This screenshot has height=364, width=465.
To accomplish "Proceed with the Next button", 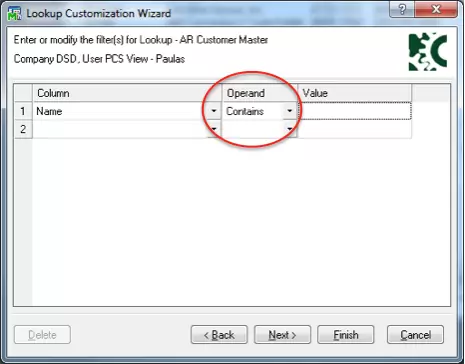I will (x=282, y=334).
